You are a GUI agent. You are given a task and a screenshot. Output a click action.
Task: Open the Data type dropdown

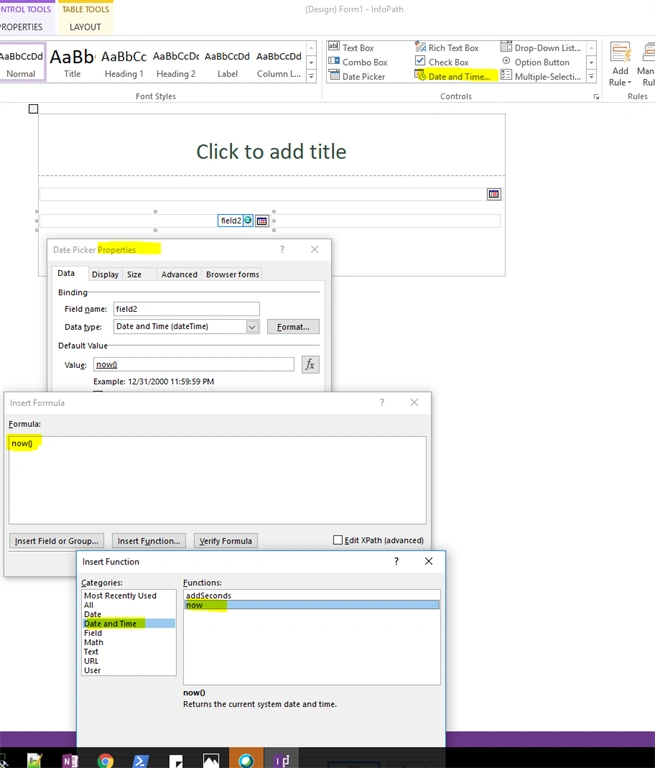coord(252,327)
